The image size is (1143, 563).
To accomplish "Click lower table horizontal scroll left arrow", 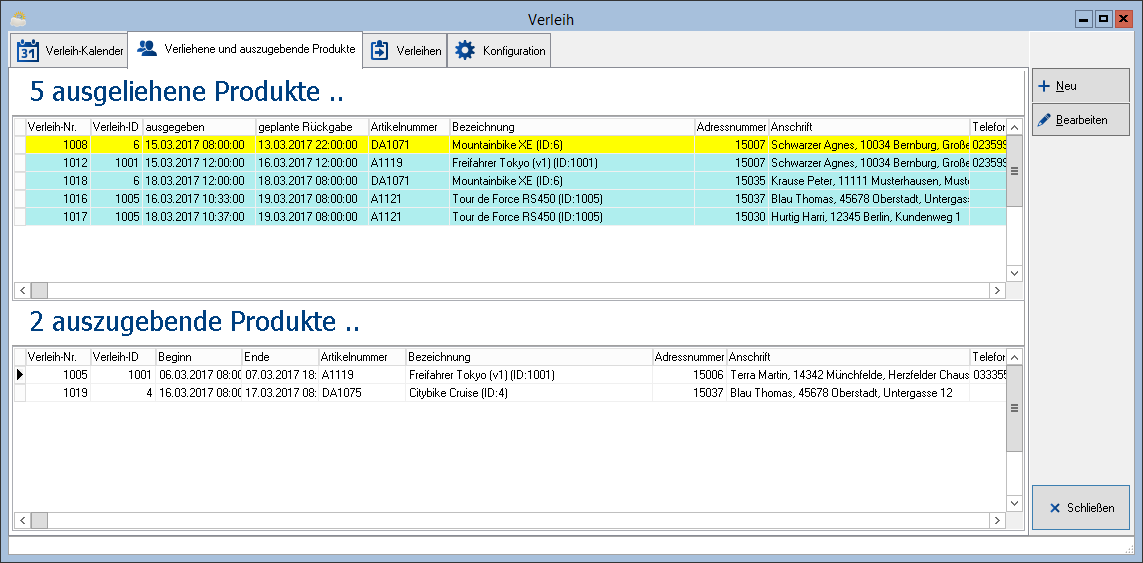I will pos(23,520).
